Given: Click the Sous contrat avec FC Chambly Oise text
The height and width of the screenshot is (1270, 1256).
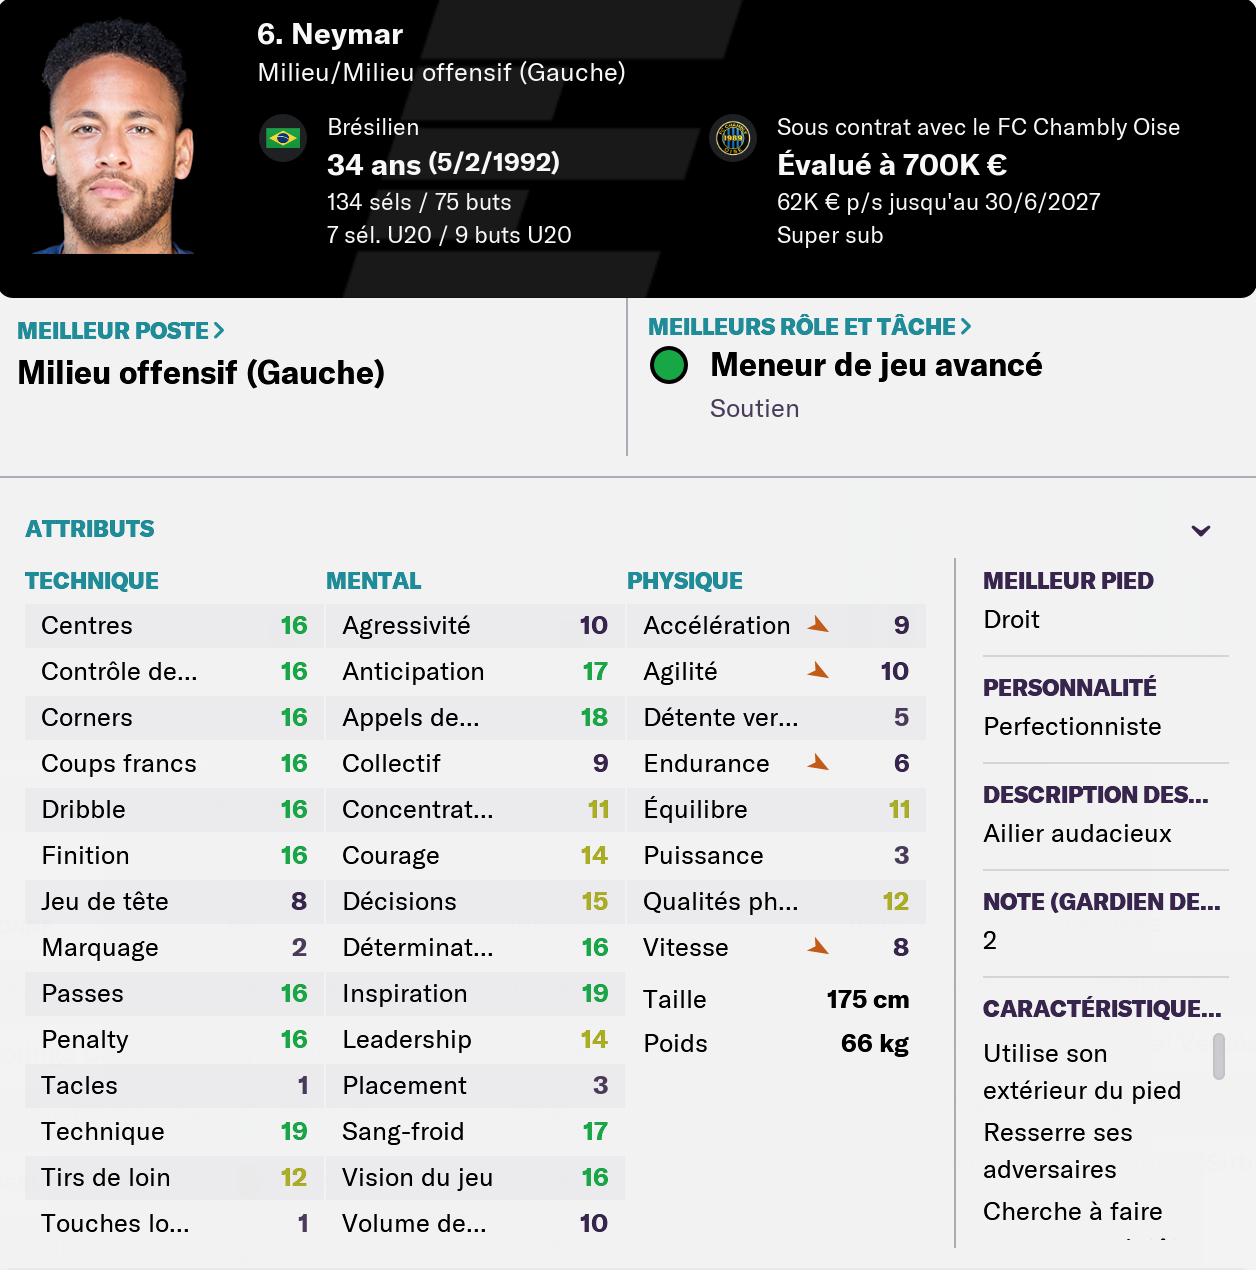Looking at the screenshot, I should [x=978, y=127].
